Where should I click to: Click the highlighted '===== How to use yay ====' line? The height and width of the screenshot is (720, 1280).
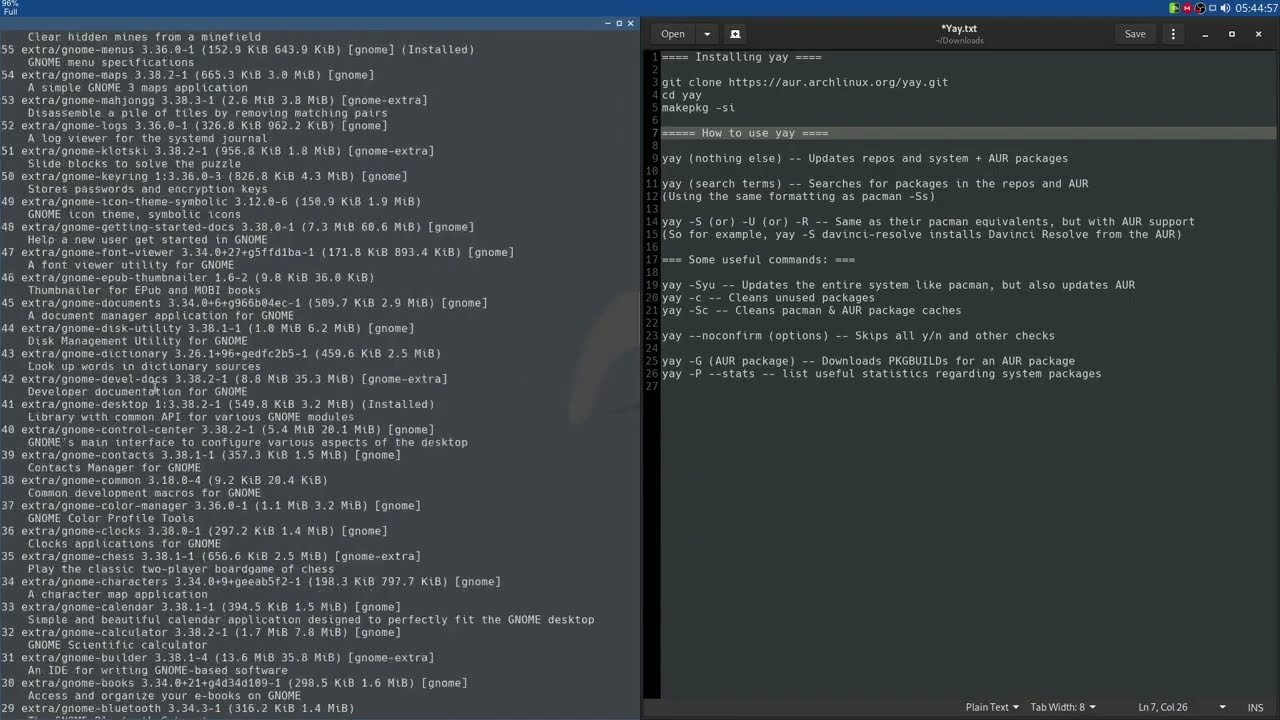coord(744,133)
